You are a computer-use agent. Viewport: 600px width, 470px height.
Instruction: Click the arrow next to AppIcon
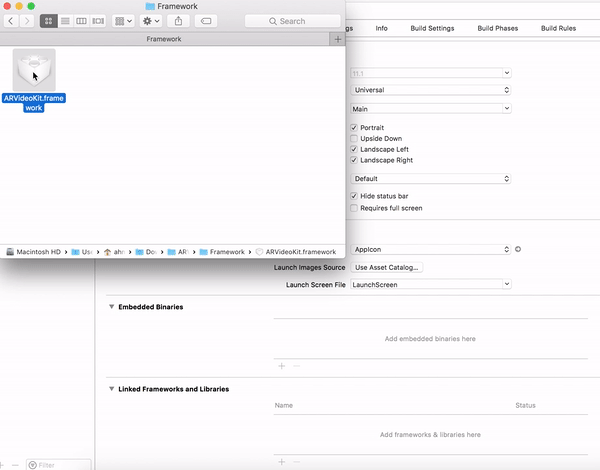pyautogui.click(x=518, y=249)
